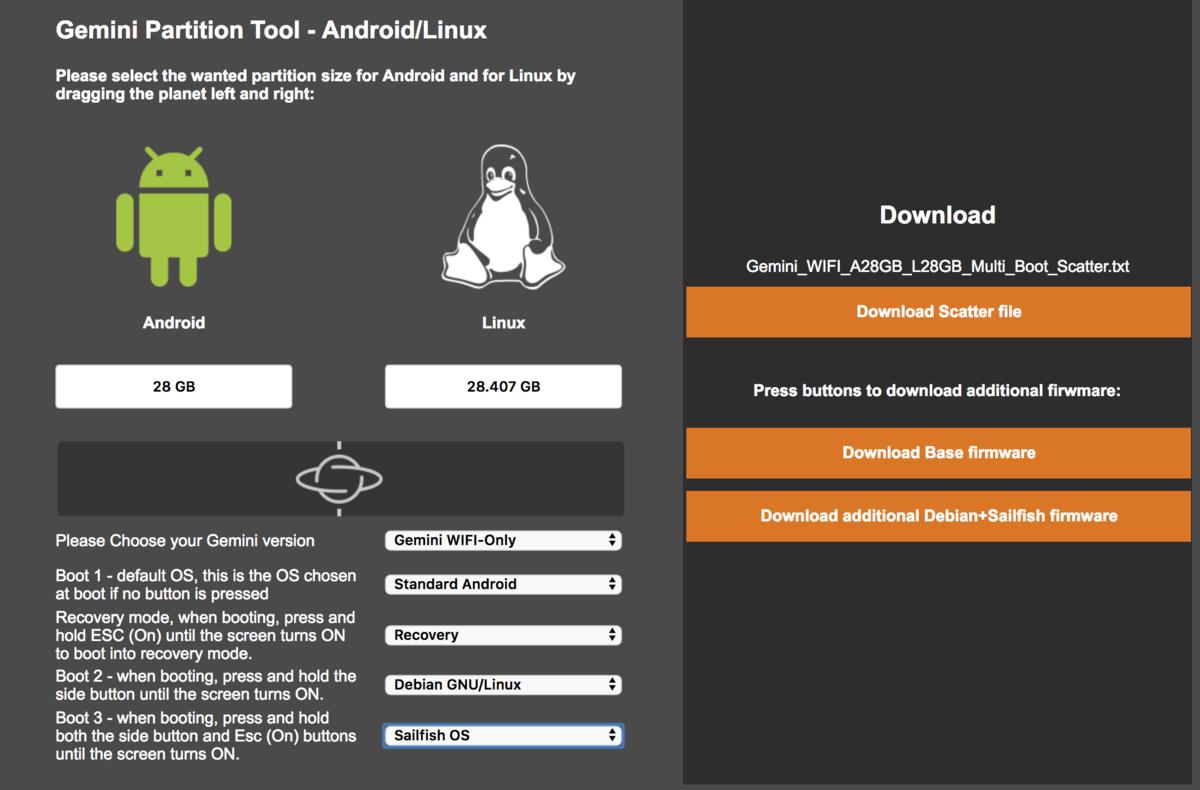
Task: Click the Android robot icon
Action: pyautogui.click(x=173, y=215)
